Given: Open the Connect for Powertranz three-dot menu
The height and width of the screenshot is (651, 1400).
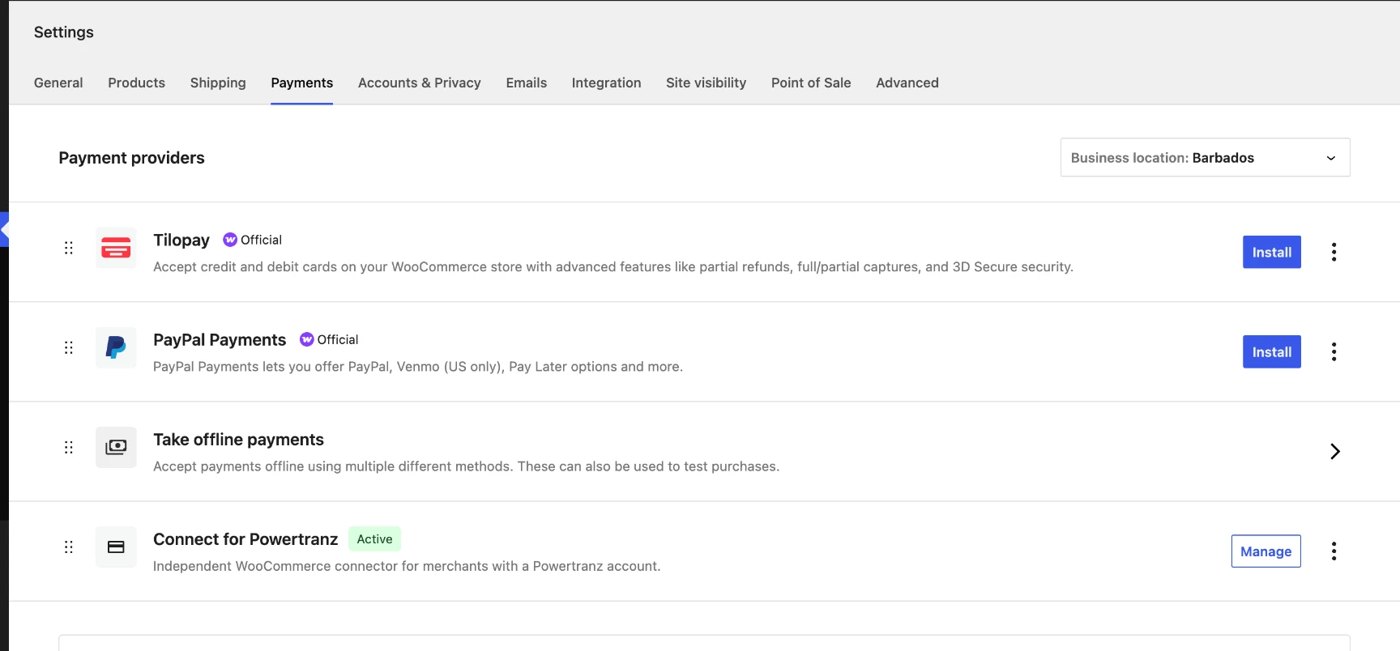Looking at the screenshot, I should [1334, 551].
